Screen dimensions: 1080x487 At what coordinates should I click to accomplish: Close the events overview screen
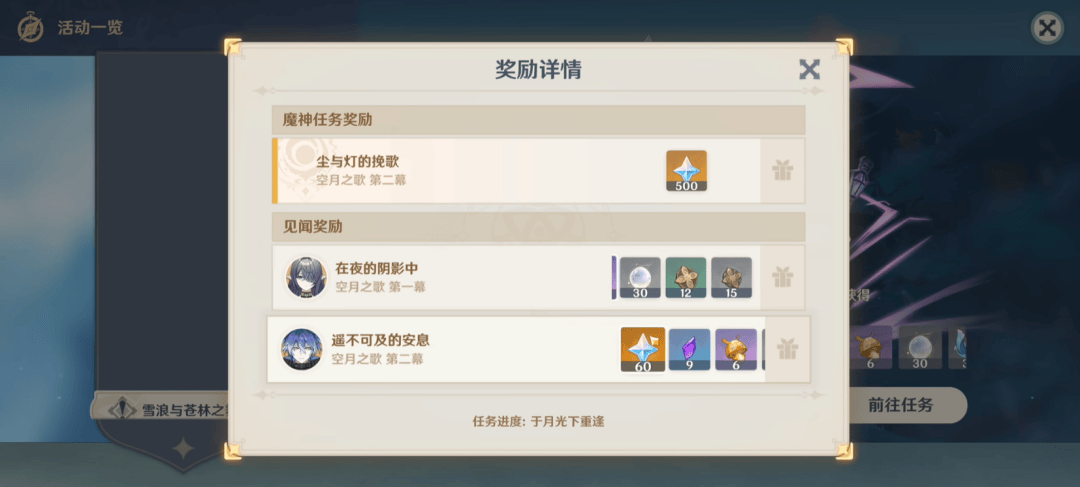(x=1047, y=28)
